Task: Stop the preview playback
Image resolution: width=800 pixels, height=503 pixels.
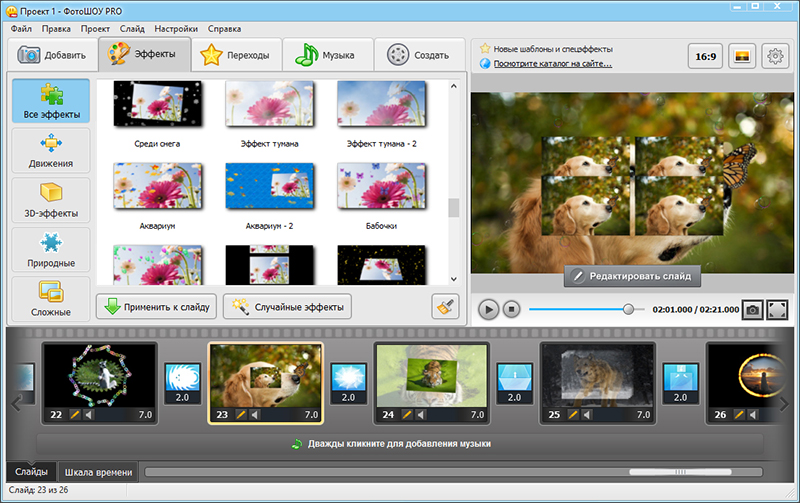Action: pos(511,309)
